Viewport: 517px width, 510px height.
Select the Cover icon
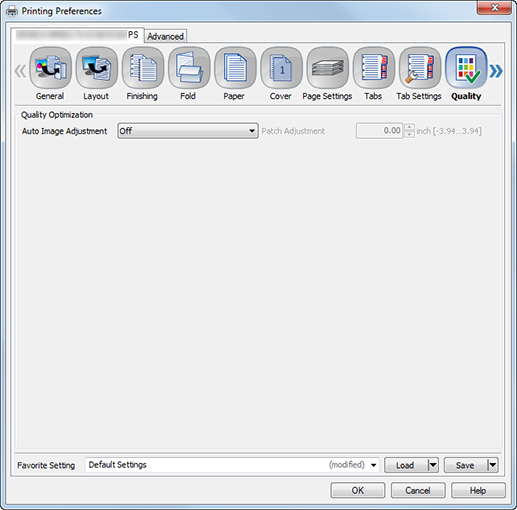coord(281,68)
